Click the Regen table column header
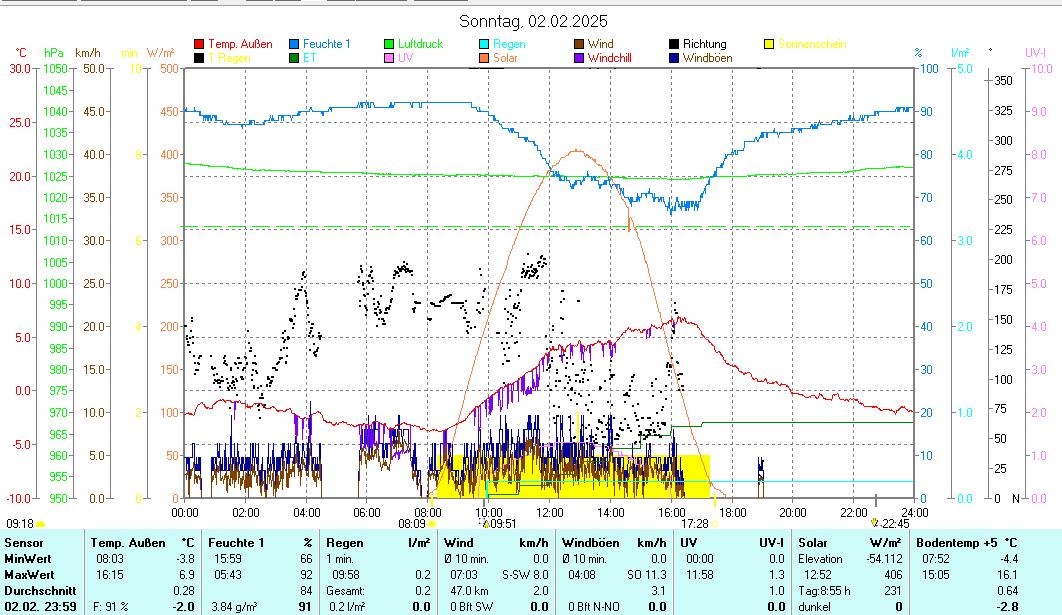The image size is (1062, 615). point(344,543)
